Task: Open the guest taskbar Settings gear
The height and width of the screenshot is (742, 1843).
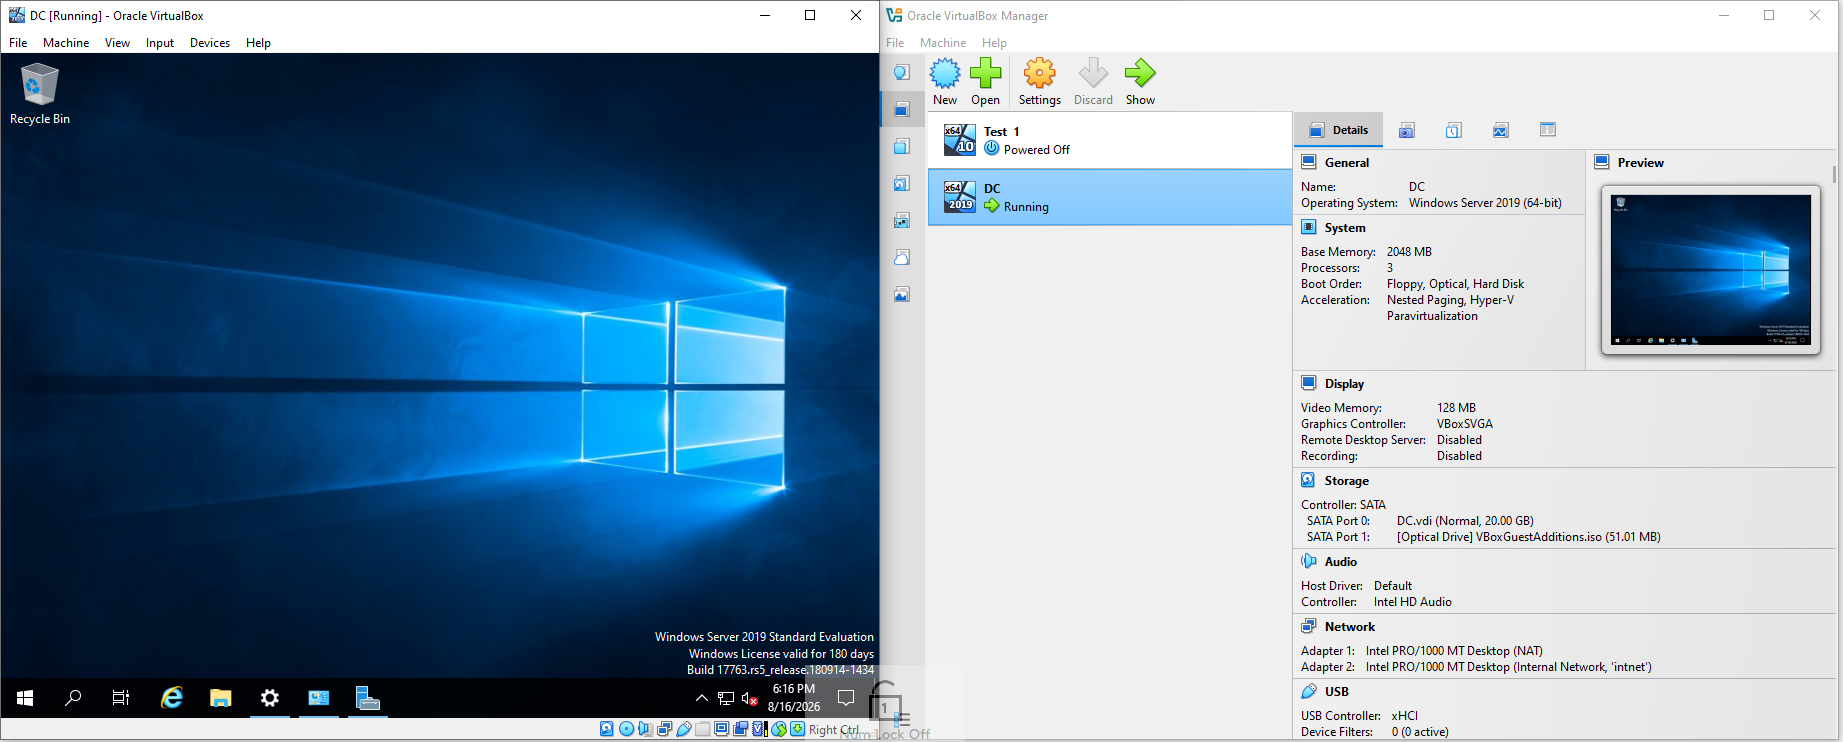Action: 270,698
